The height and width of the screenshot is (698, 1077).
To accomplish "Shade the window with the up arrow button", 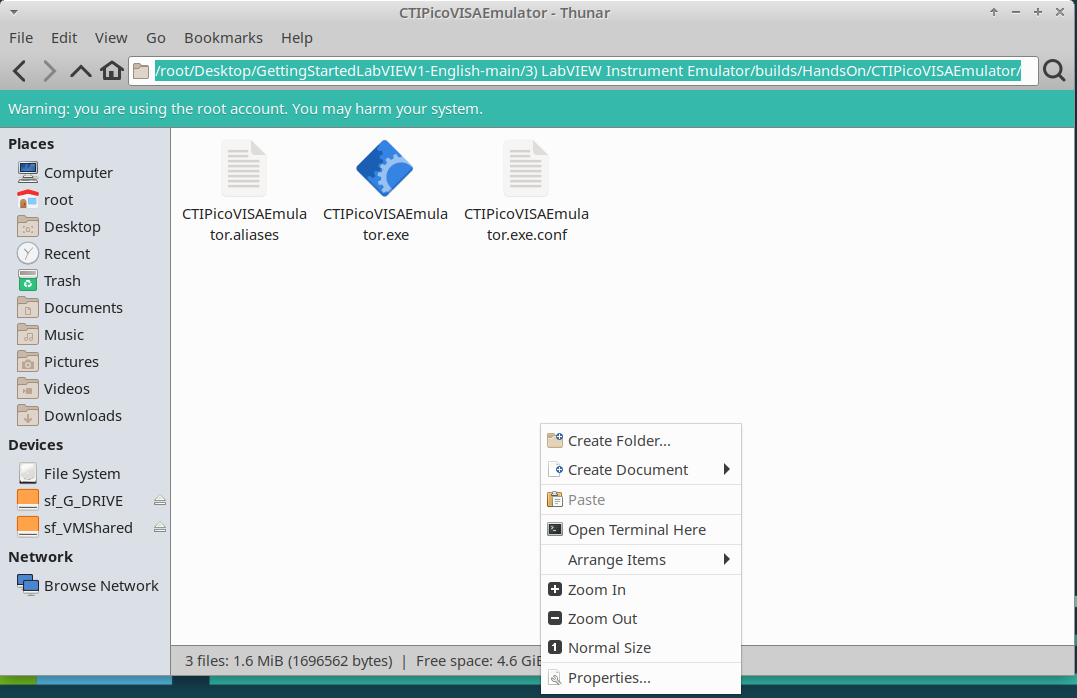I will 994,12.
